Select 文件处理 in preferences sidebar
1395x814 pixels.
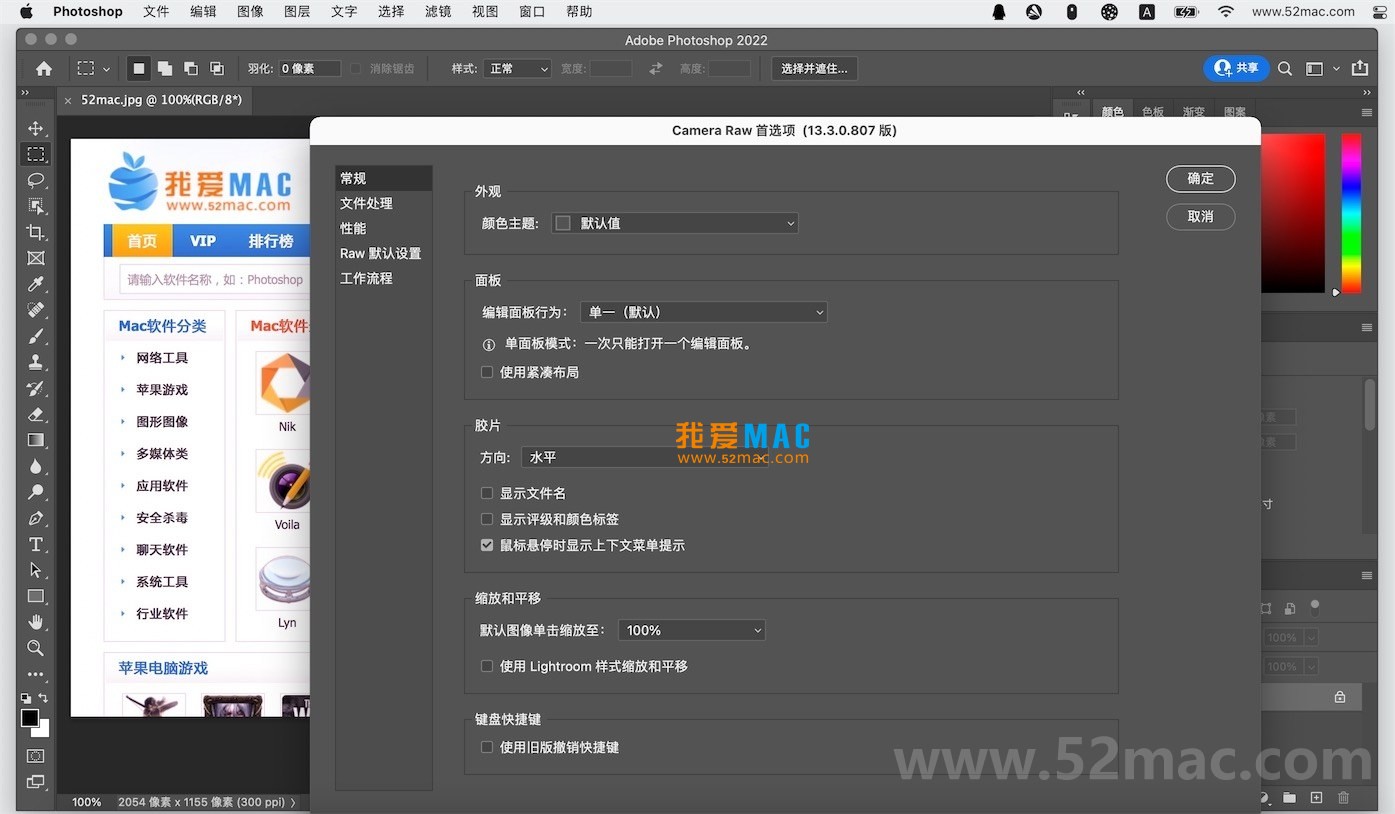(x=384, y=203)
